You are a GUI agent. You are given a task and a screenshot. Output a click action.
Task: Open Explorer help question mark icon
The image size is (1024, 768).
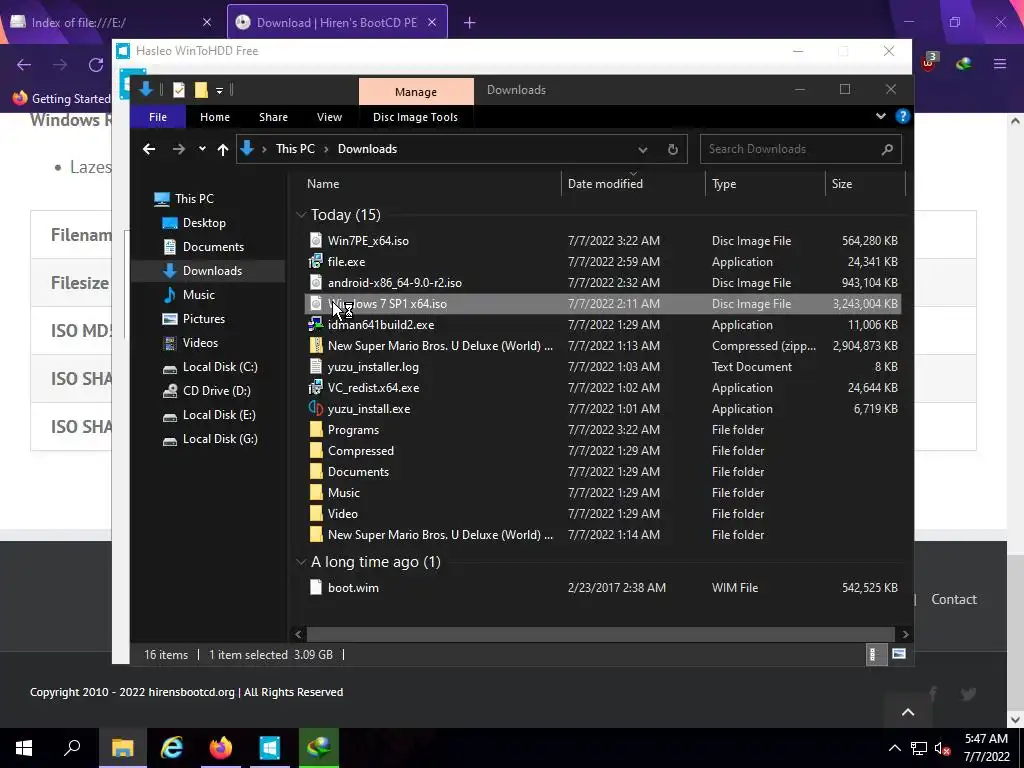tap(903, 116)
